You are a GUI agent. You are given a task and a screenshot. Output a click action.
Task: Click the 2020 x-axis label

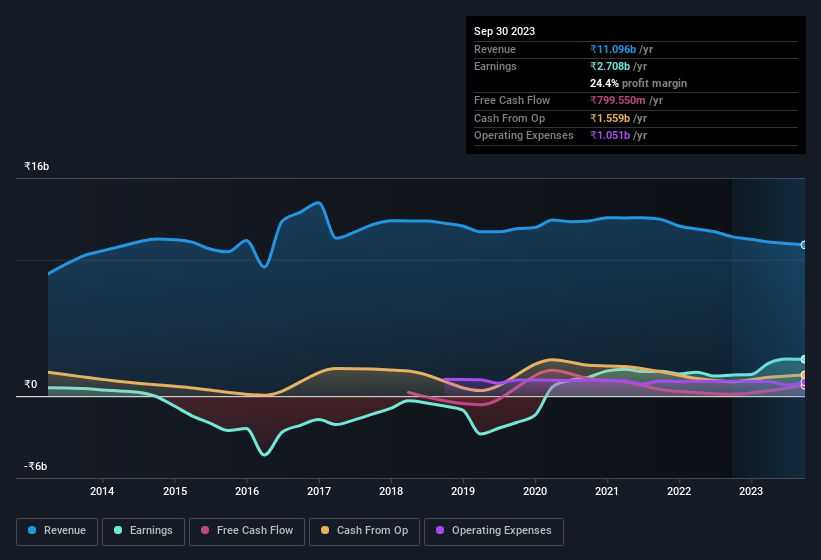535,491
